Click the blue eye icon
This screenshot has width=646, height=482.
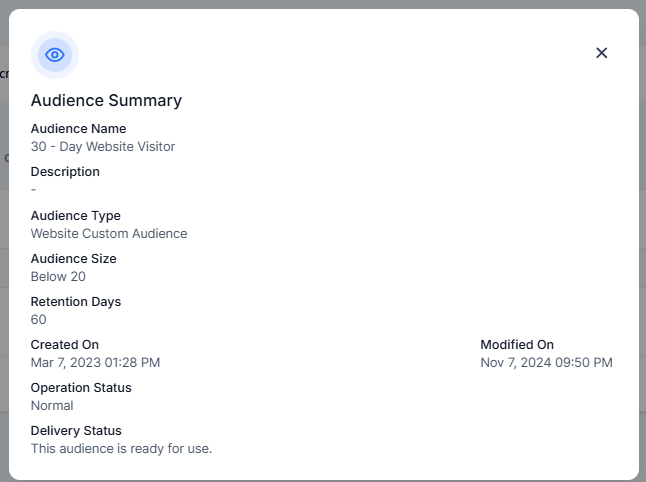(x=55, y=55)
